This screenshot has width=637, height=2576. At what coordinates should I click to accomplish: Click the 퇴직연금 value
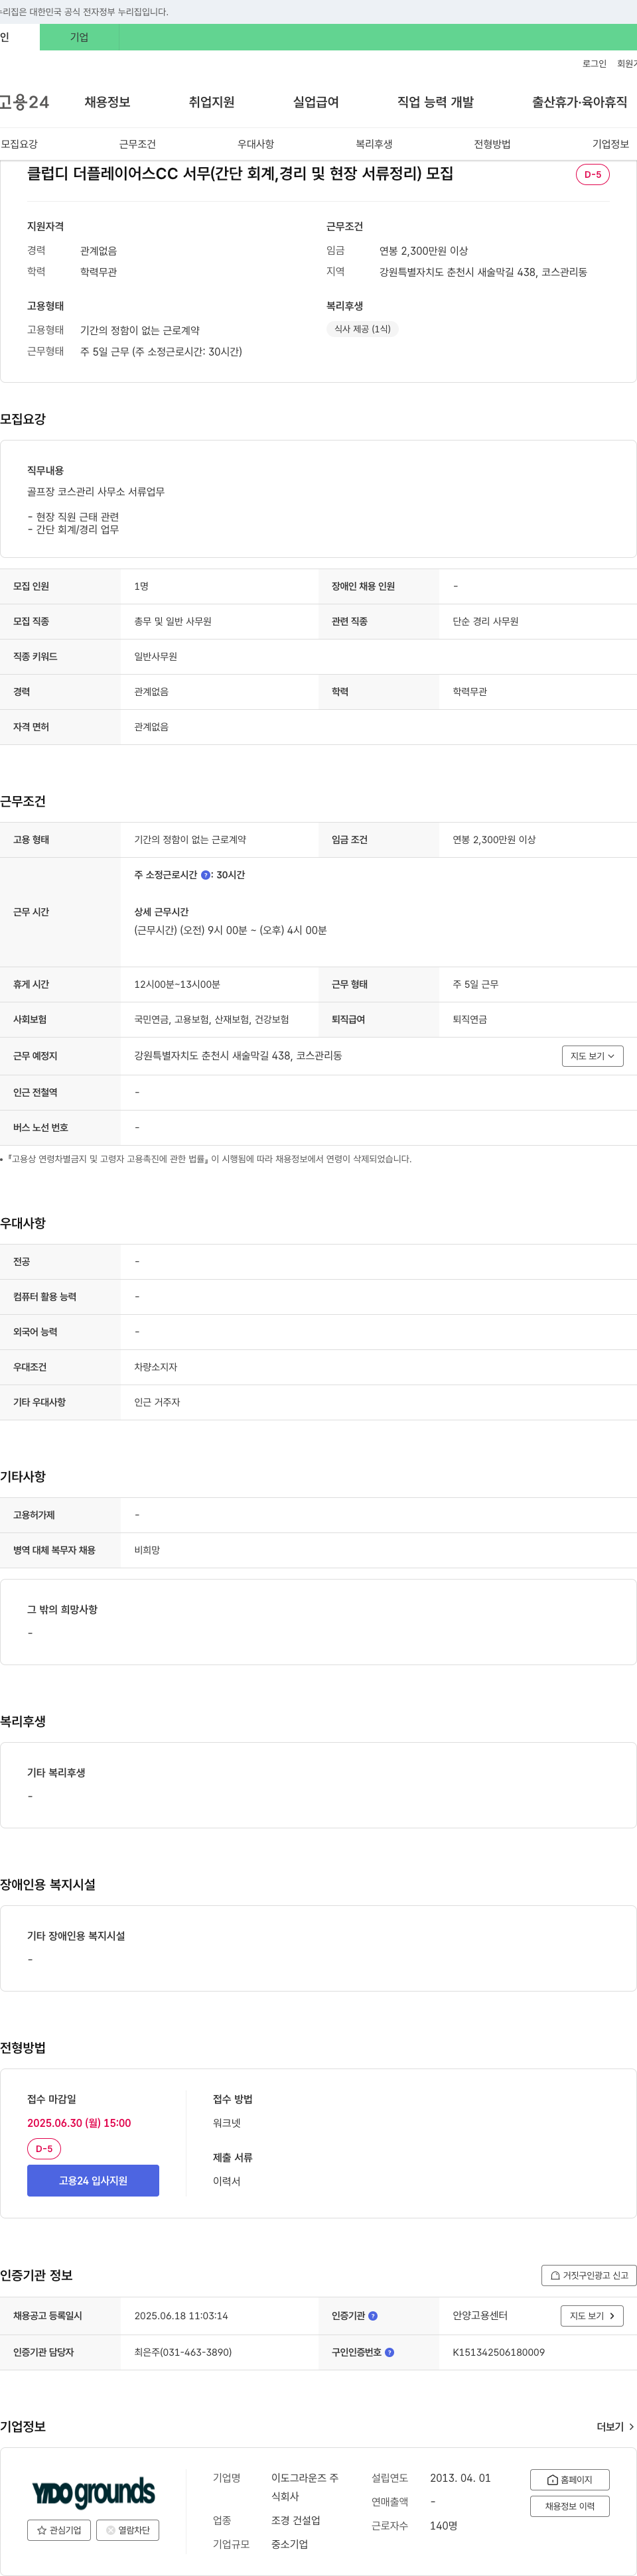470,1020
